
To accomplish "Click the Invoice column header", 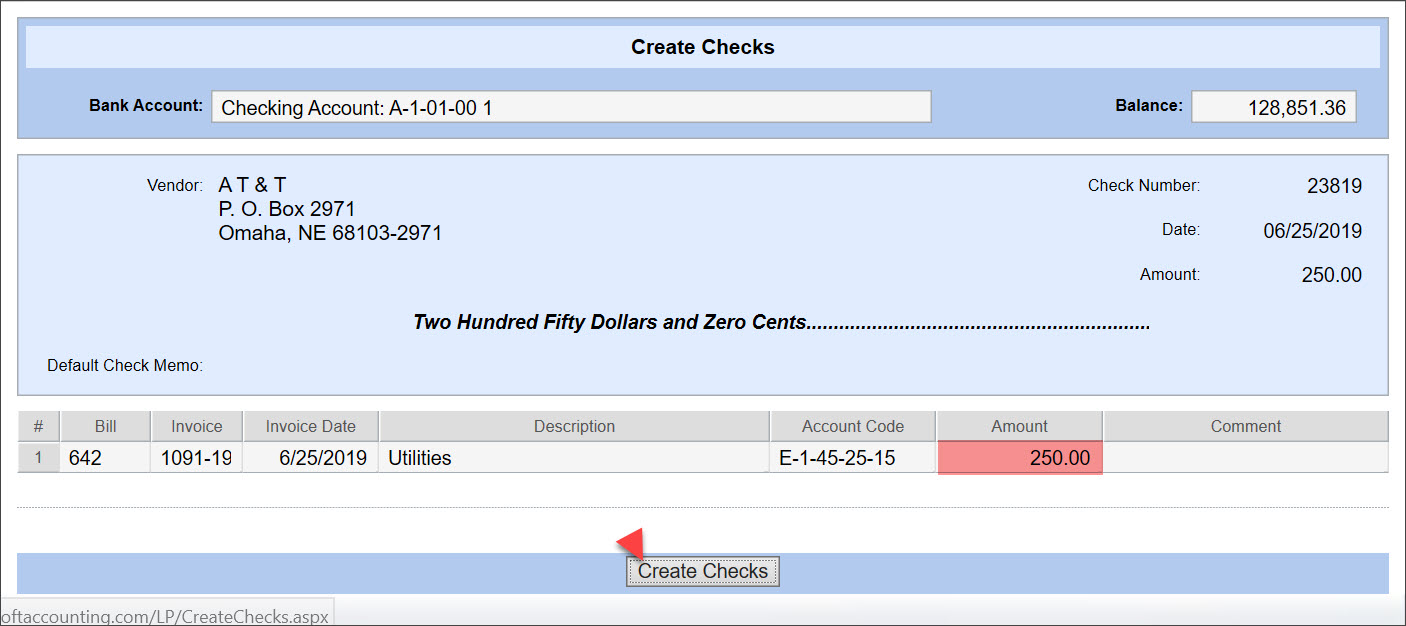I will click(x=196, y=426).
